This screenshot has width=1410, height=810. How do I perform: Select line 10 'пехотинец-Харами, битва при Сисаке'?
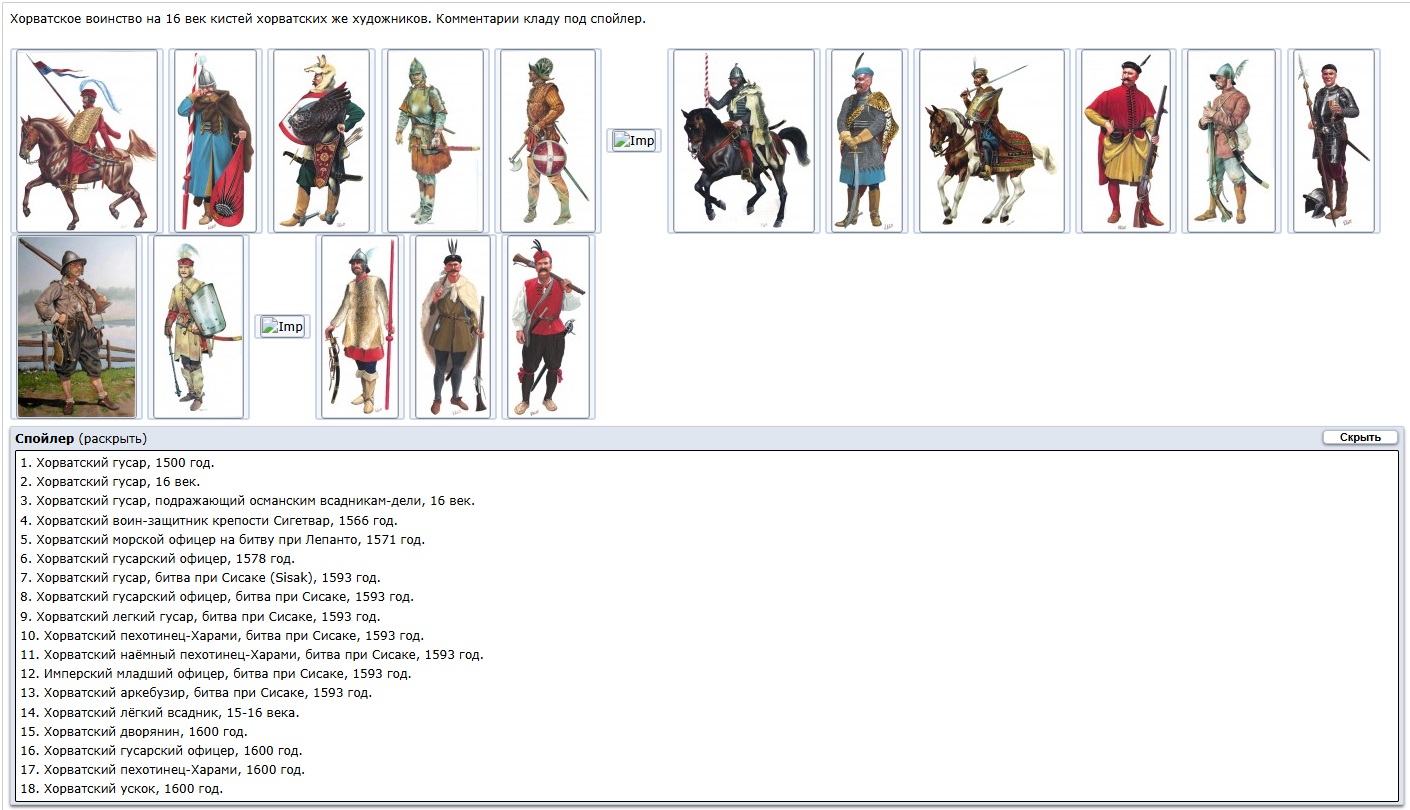point(223,635)
